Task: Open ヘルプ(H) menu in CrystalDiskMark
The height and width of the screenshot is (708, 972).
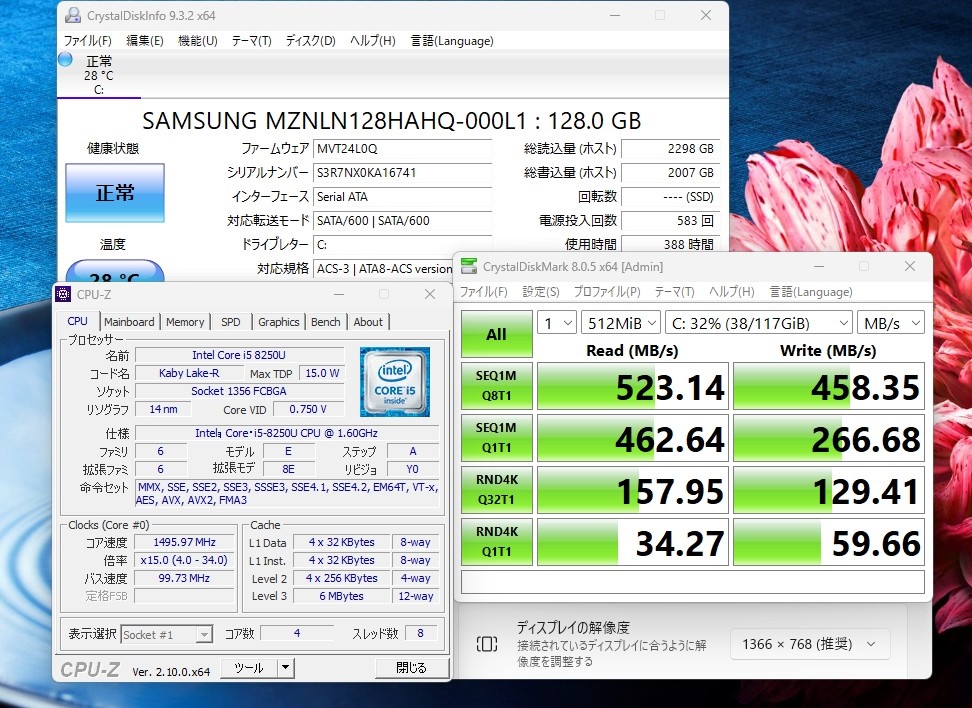Action: click(x=731, y=292)
